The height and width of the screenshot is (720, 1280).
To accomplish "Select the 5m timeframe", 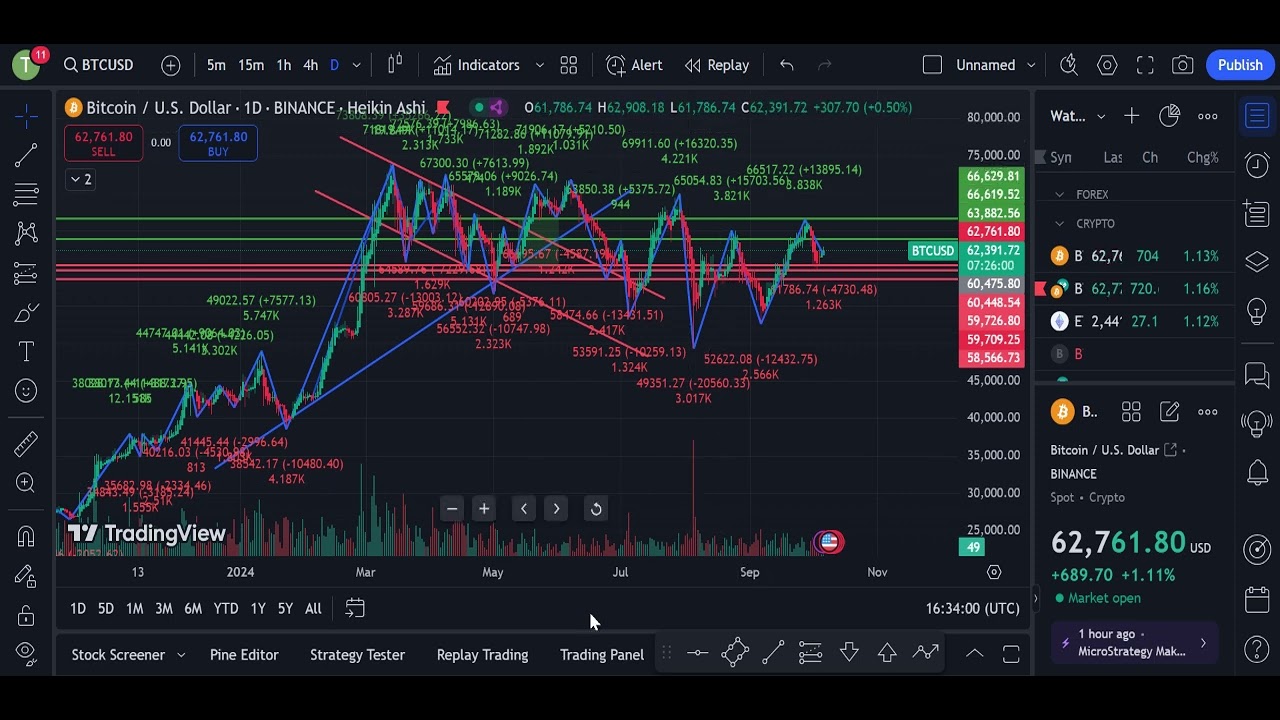I will (x=216, y=65).
